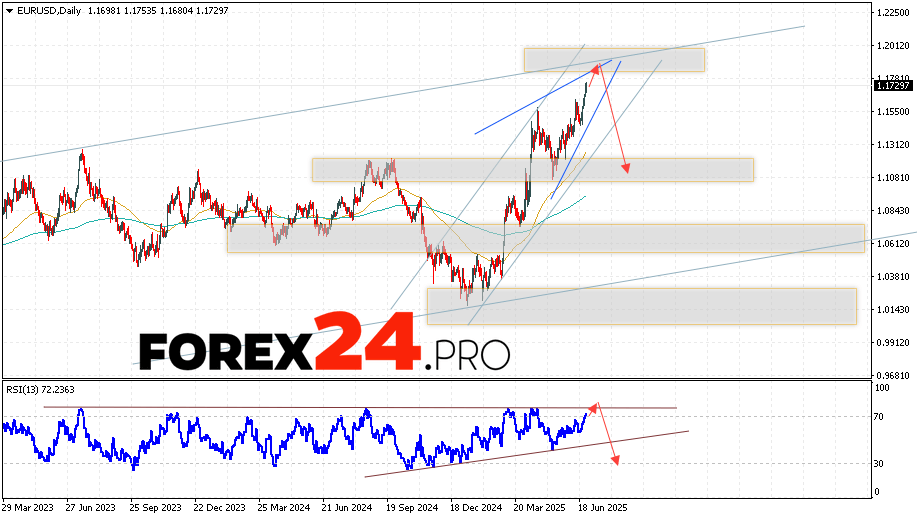This screenshot has height=519, width=917.
Task: Select the top resistance rectangle near 1.2012
Action: tap(613, 59)
